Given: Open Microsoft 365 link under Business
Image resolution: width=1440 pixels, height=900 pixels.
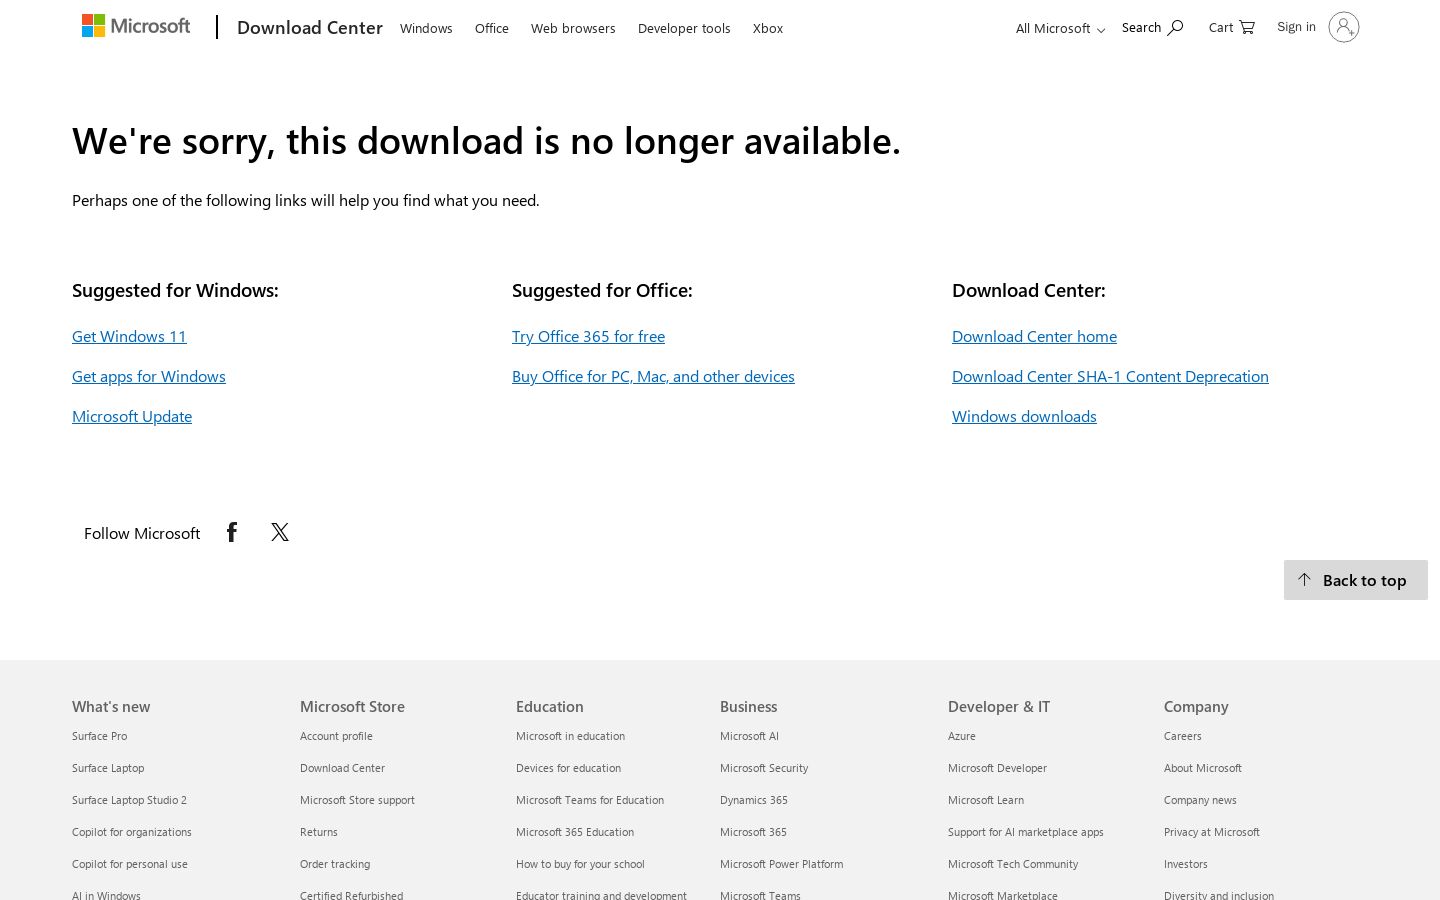Looking at the screenshot, I should point(753,832).
